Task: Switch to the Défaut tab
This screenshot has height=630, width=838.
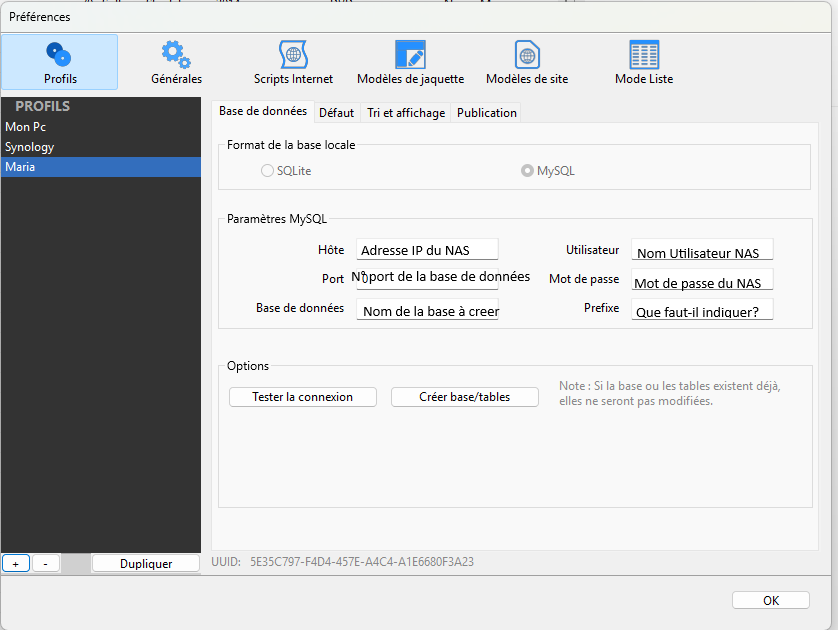Action: tap(337, 113)
